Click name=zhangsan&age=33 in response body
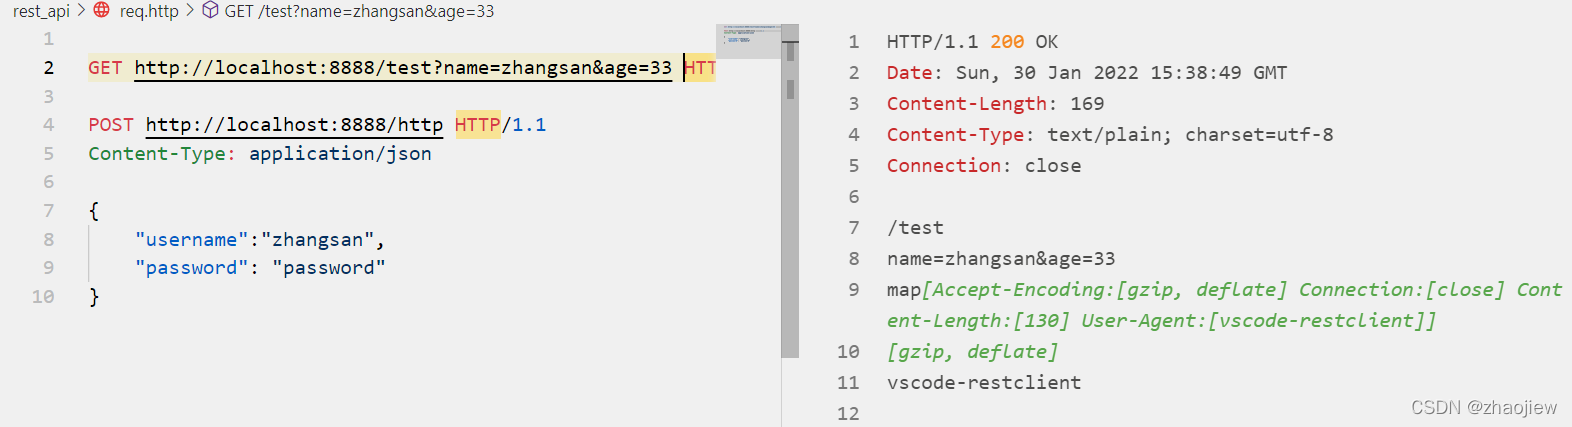This screenshot has width=1572, height=427. coord(1001,259)
